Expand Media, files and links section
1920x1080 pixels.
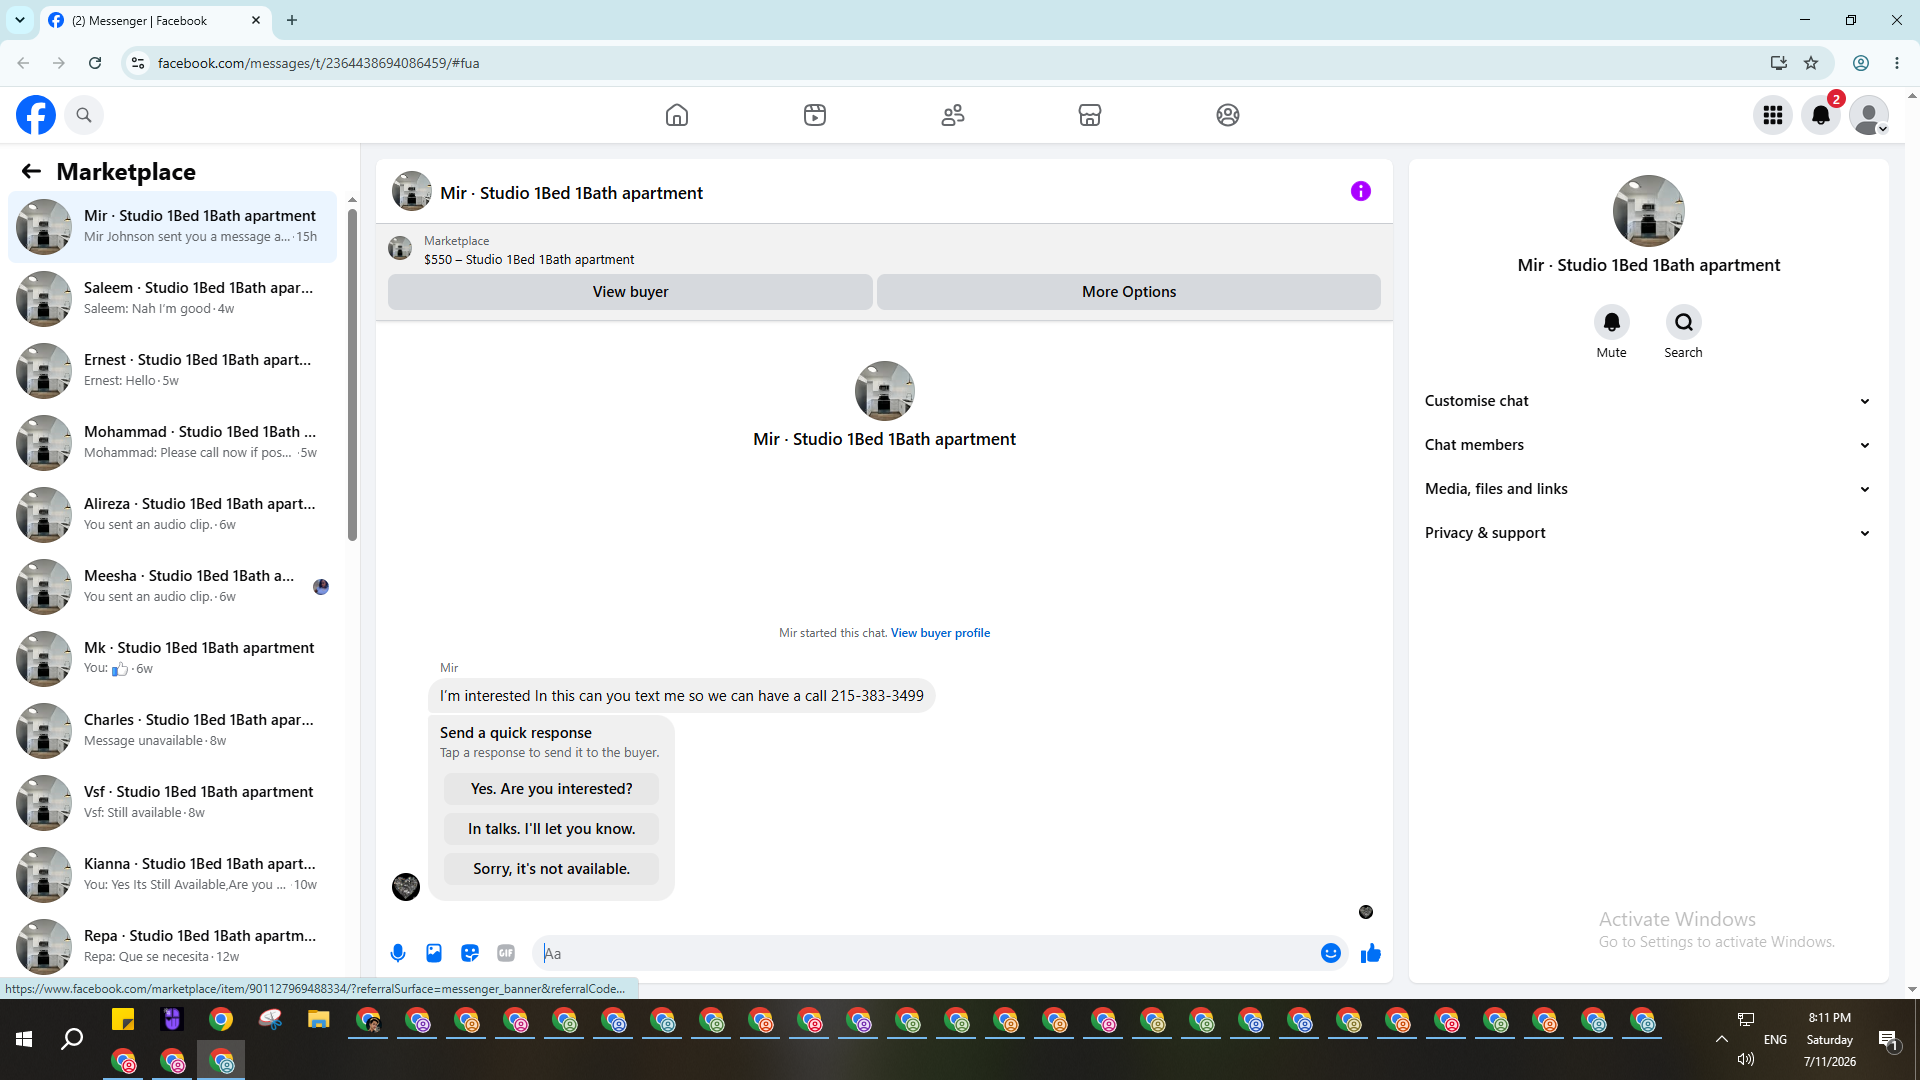[1648, 489]
